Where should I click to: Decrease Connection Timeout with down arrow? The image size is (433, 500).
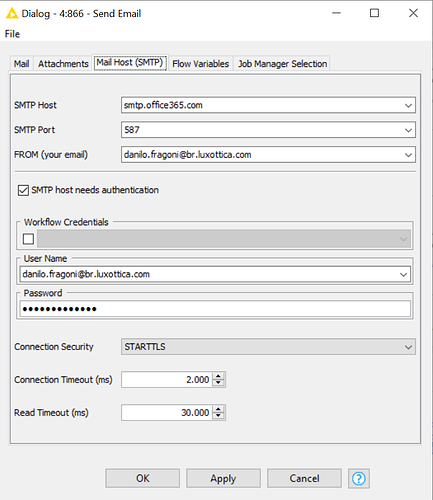pos(218,383)
